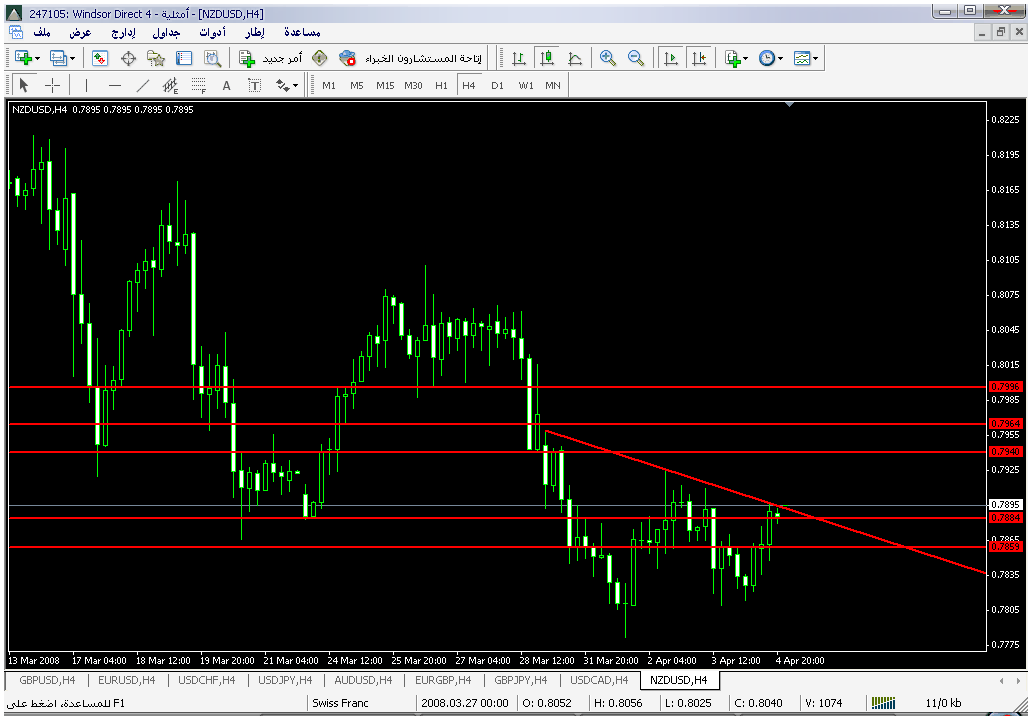Switch chart to line chart type
The image size is (1032, 716).
pos(575,58)
